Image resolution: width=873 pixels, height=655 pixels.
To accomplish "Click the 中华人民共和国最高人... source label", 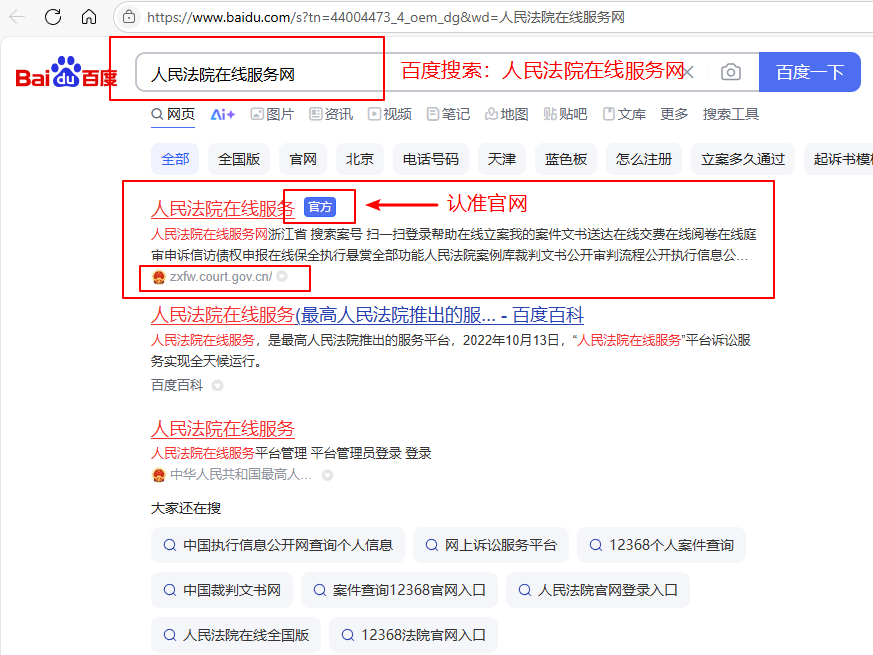I will pos(241,475).
